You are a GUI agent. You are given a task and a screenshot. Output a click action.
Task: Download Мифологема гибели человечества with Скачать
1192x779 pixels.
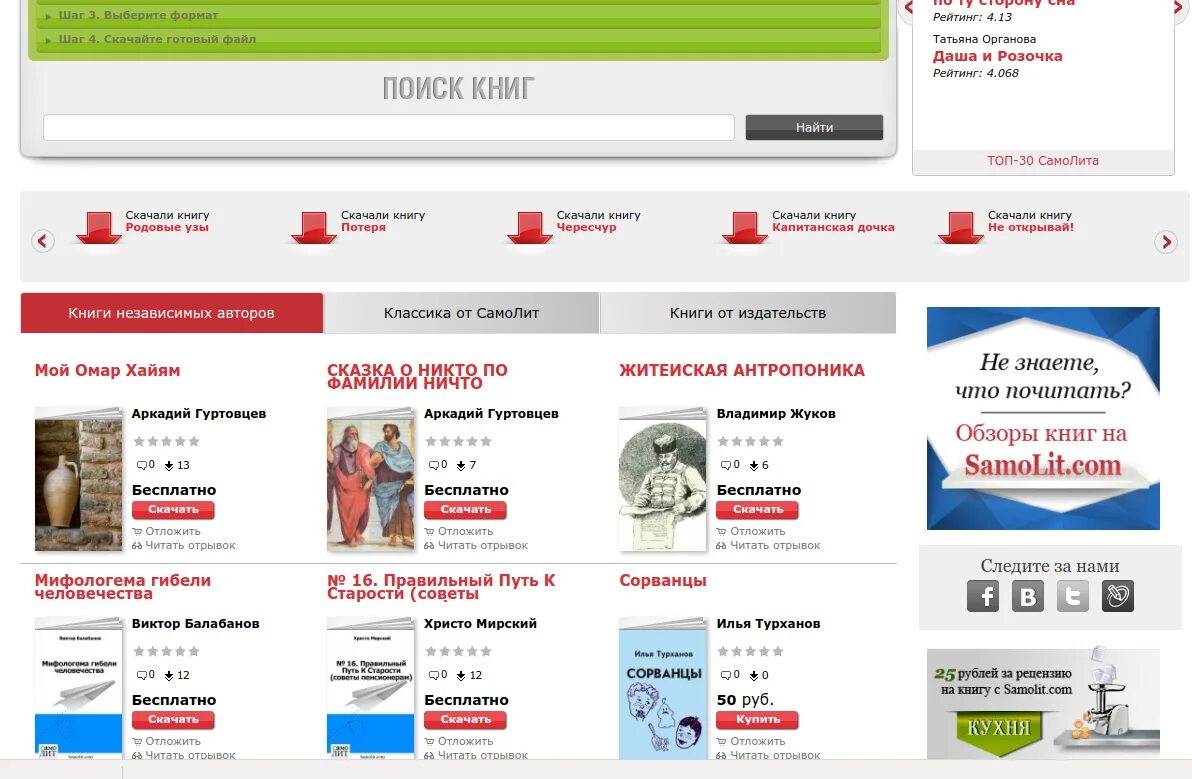173,719
